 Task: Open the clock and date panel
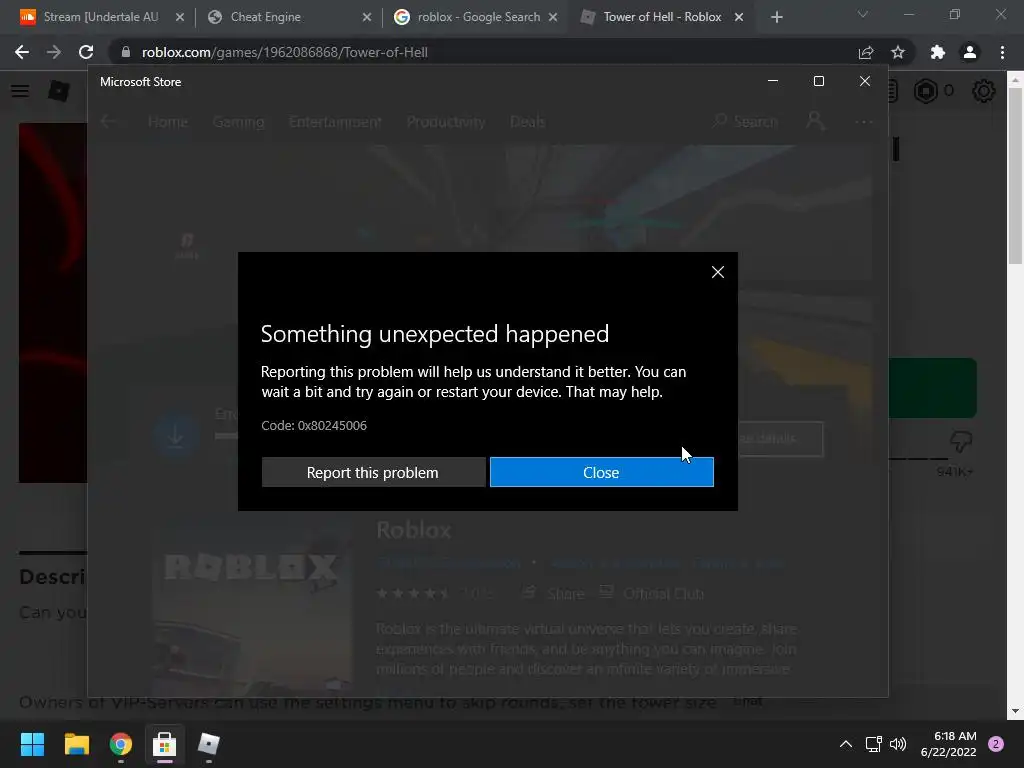point(948,744)
